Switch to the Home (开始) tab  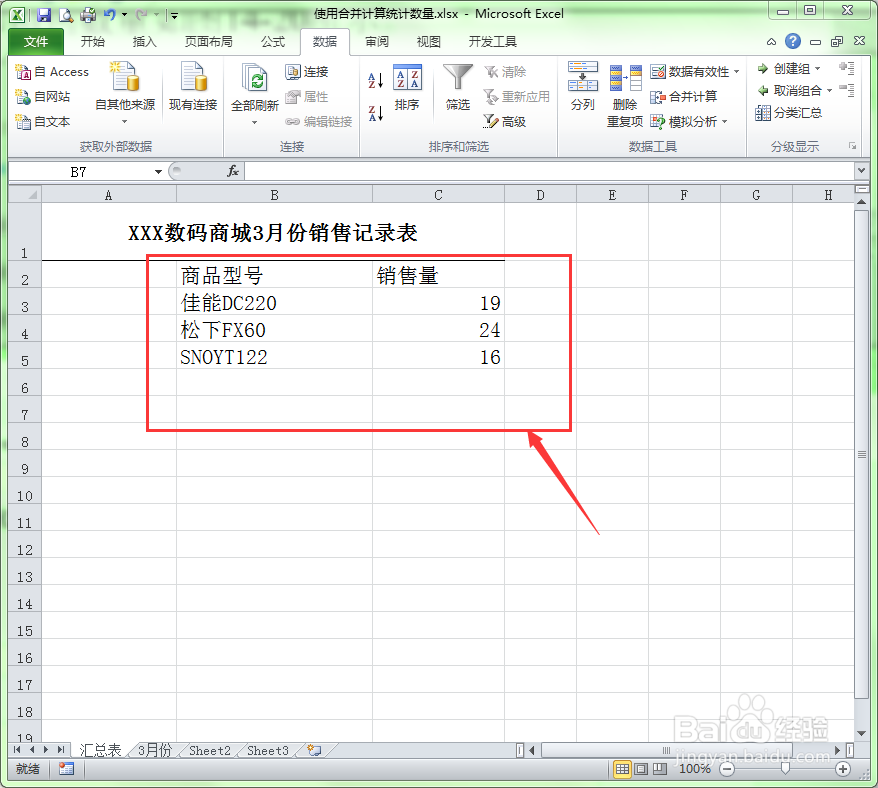[92, 41]
